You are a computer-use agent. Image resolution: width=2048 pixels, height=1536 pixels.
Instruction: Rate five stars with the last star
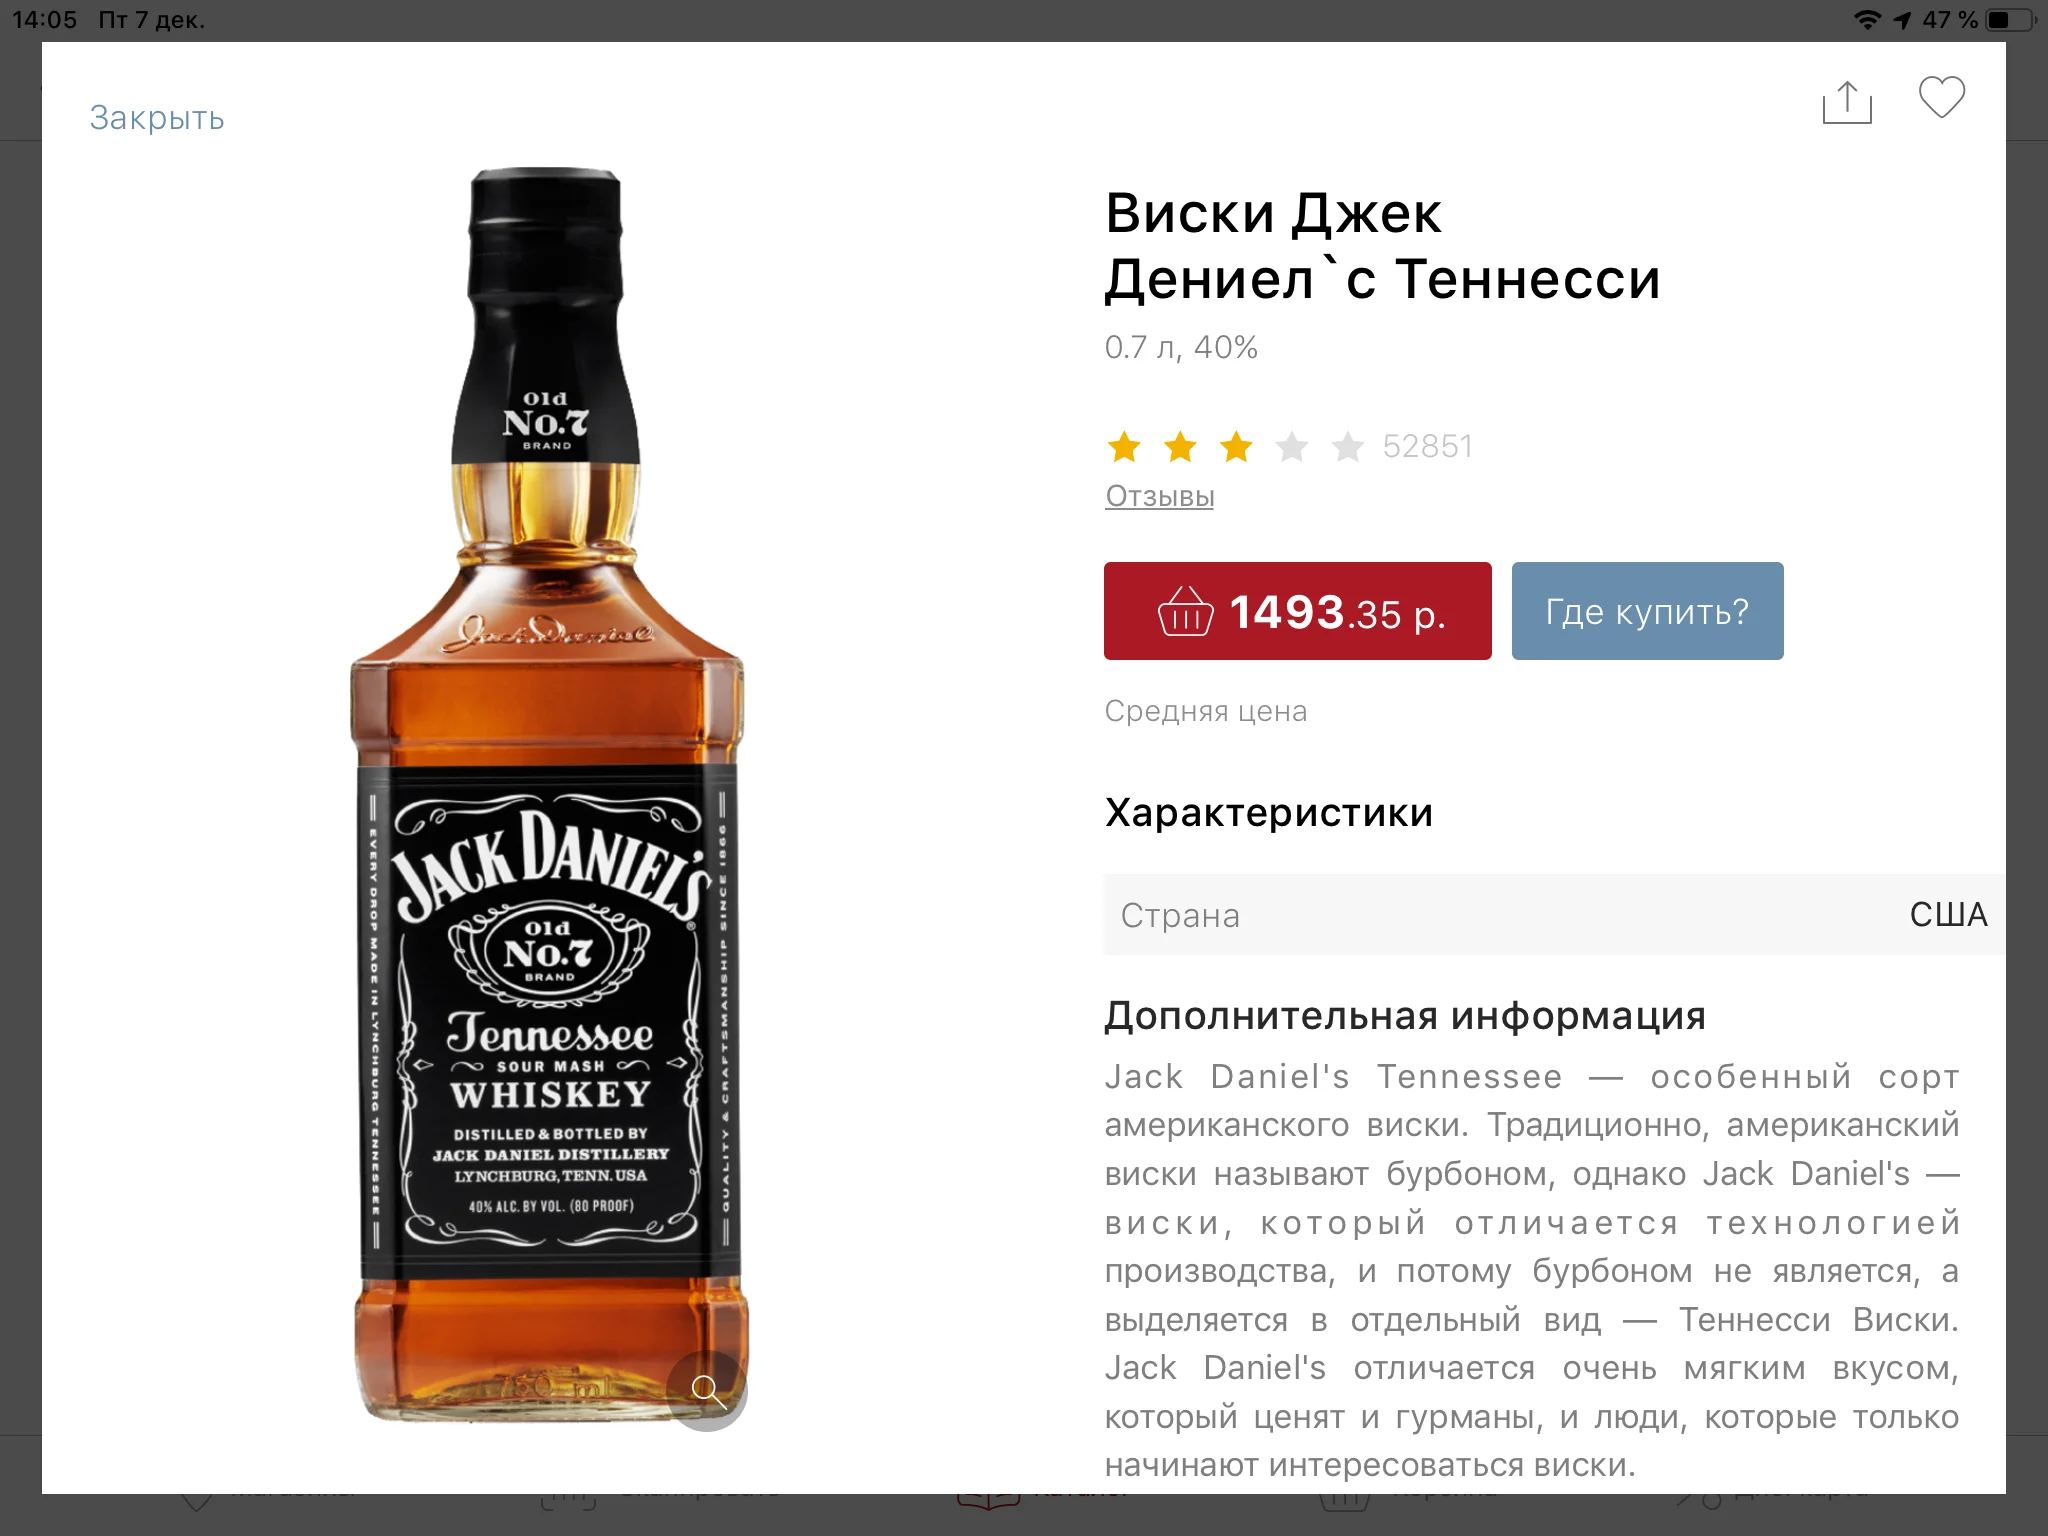(1348, 447)
